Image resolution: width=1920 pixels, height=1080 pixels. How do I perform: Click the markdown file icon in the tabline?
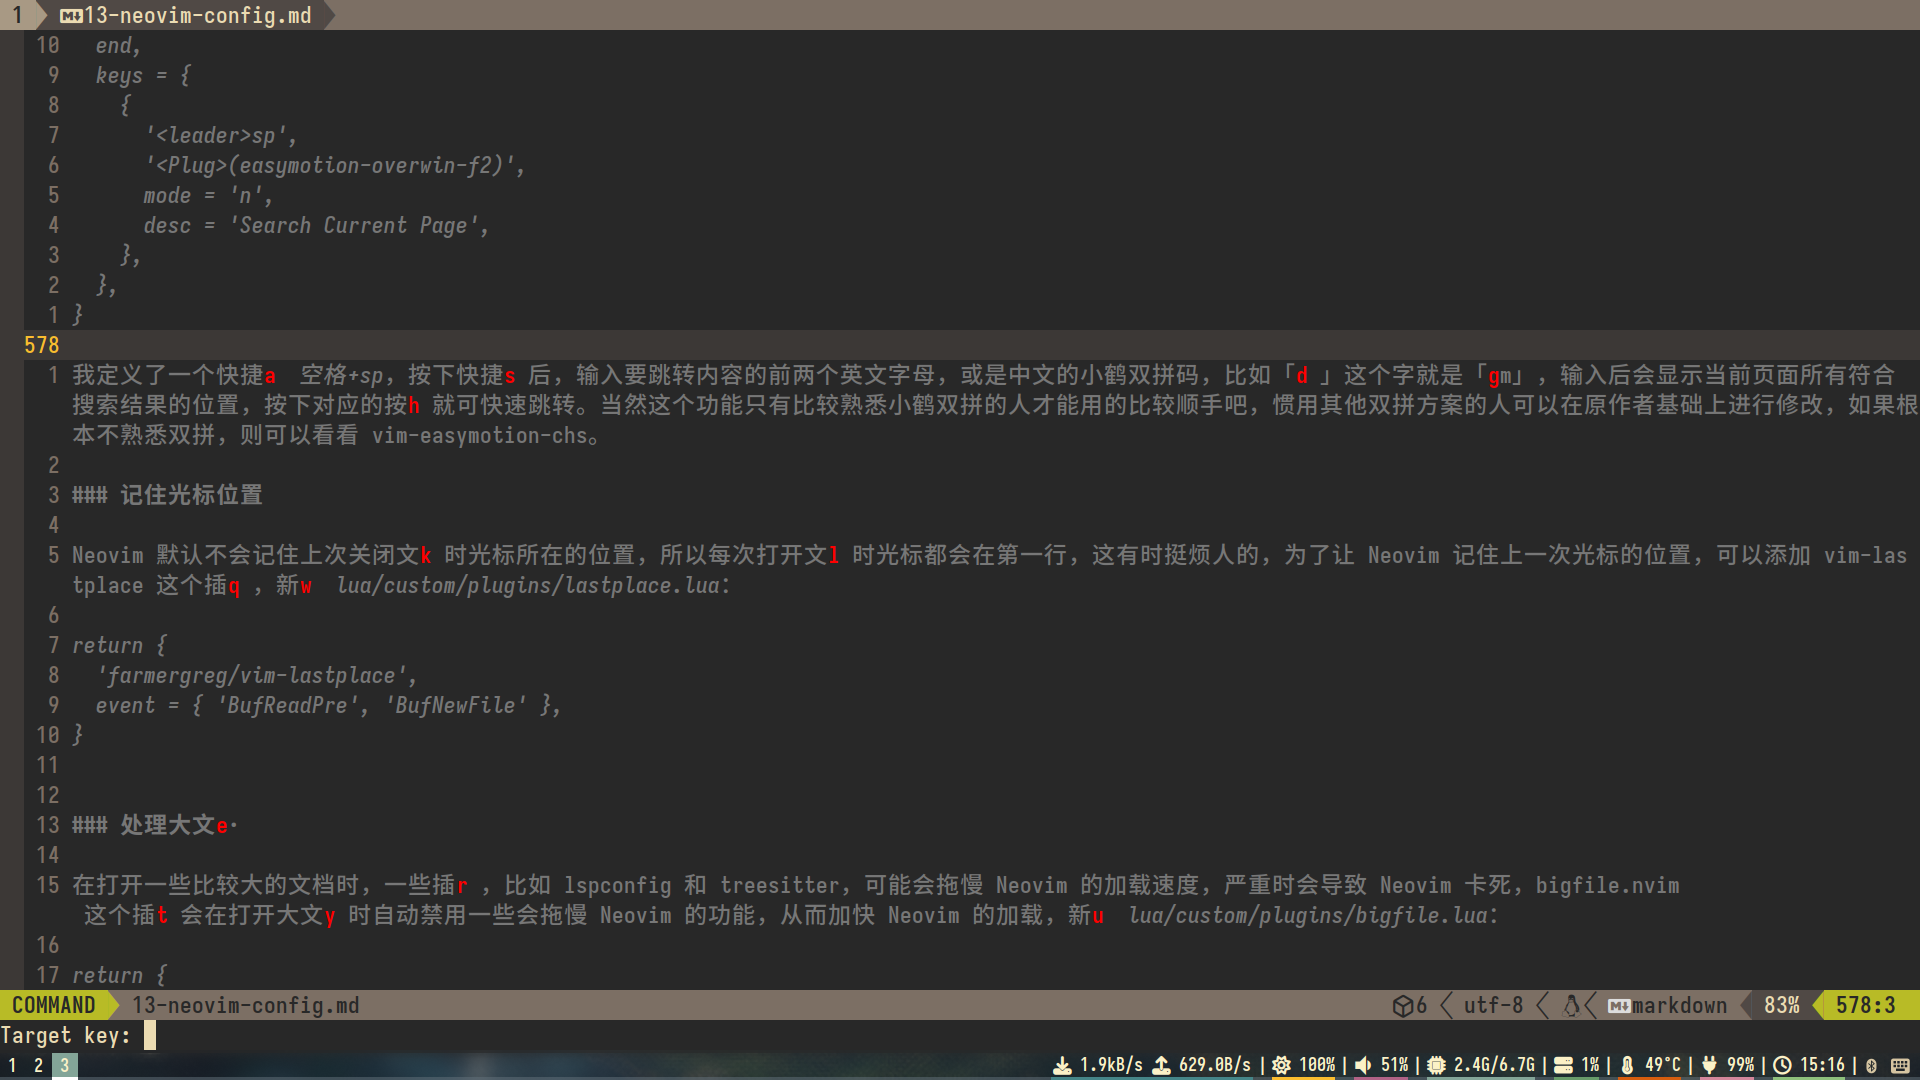71,16
